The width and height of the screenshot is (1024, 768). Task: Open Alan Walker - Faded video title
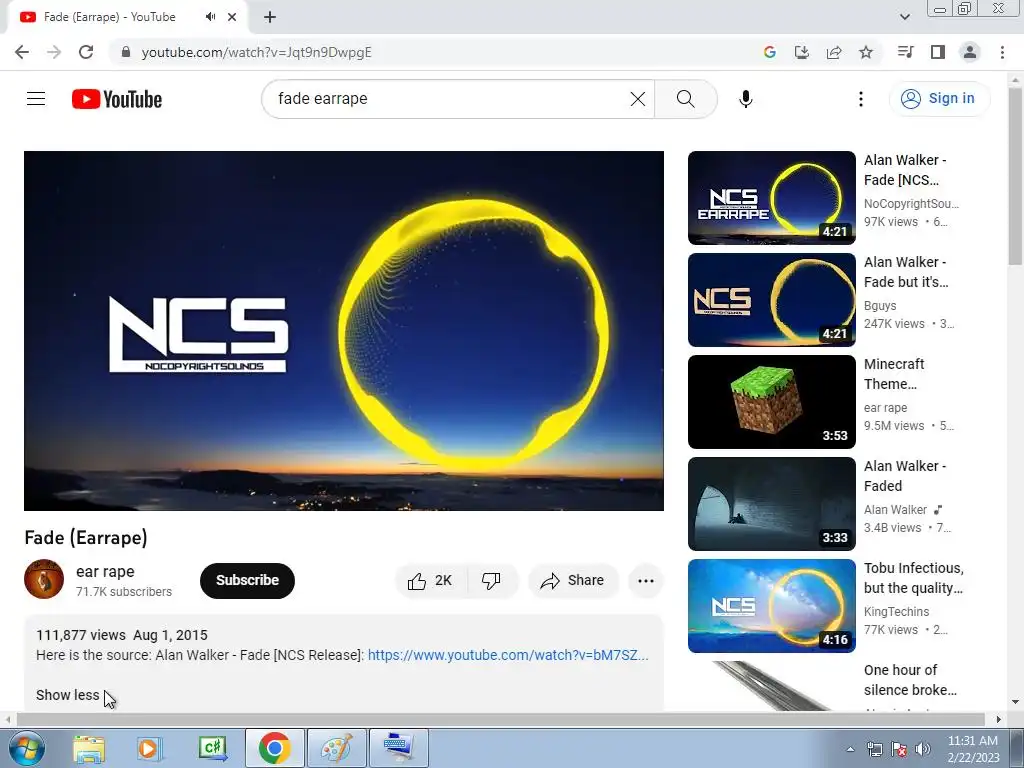coord(905,476)
